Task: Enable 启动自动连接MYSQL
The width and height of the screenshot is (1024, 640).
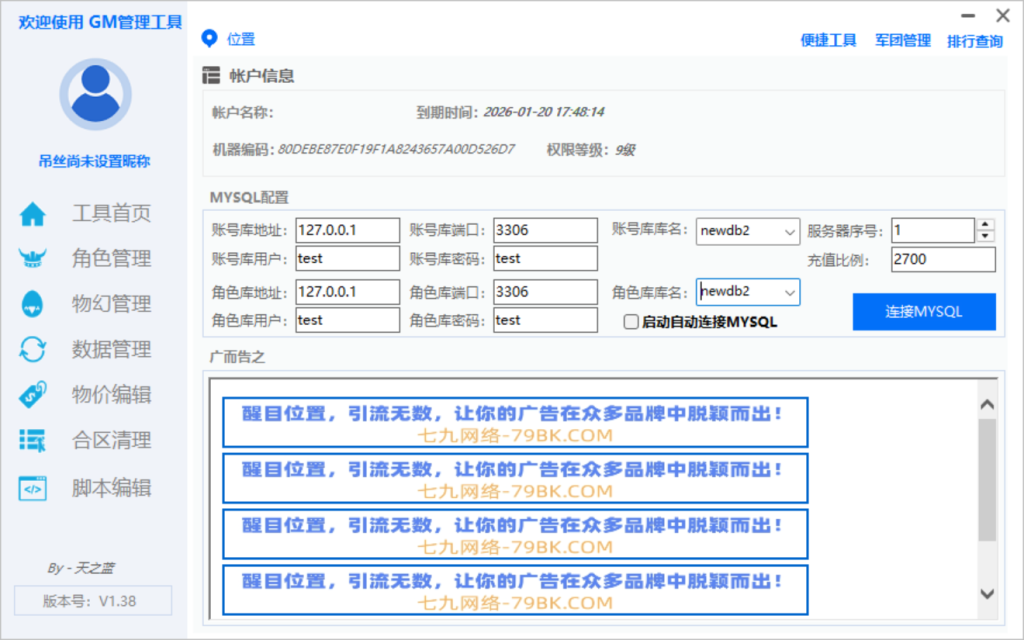Action: click(631, 322)
